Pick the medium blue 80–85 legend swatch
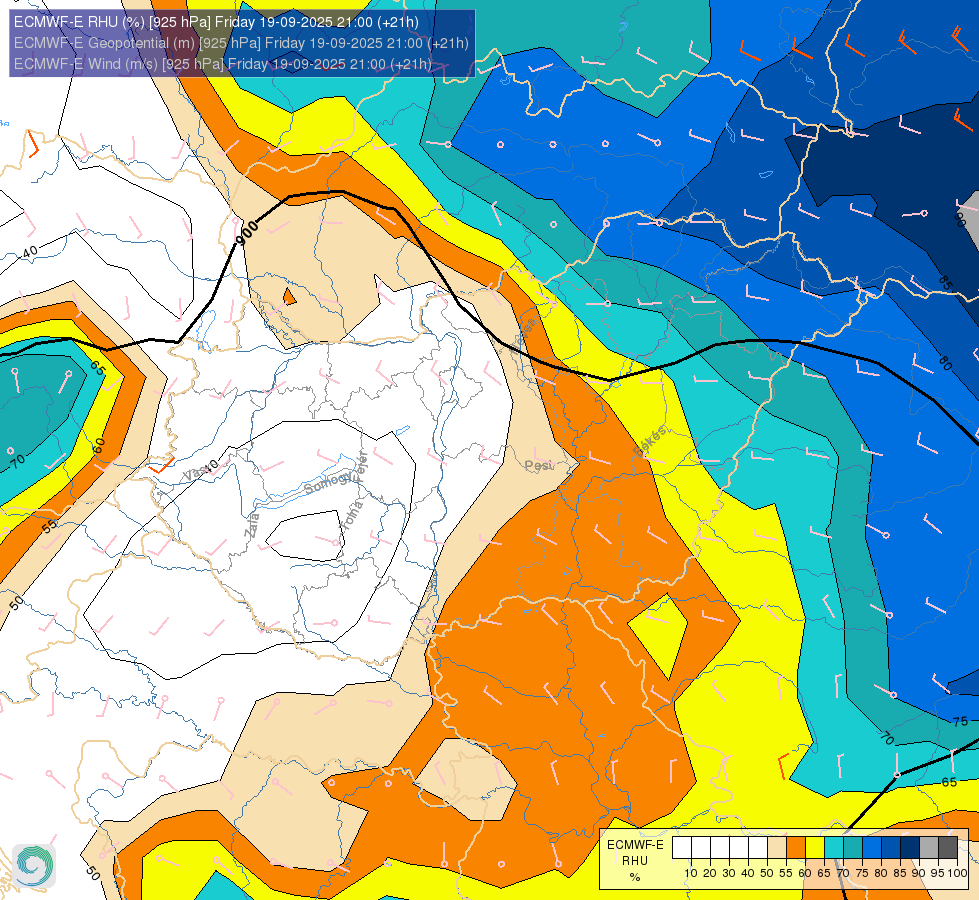 click(891, 848)
